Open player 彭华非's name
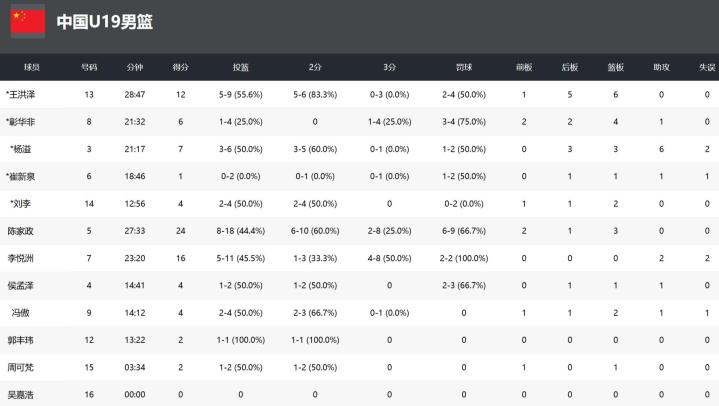Screen dimensions: 719x406 [x=21, y=122]
